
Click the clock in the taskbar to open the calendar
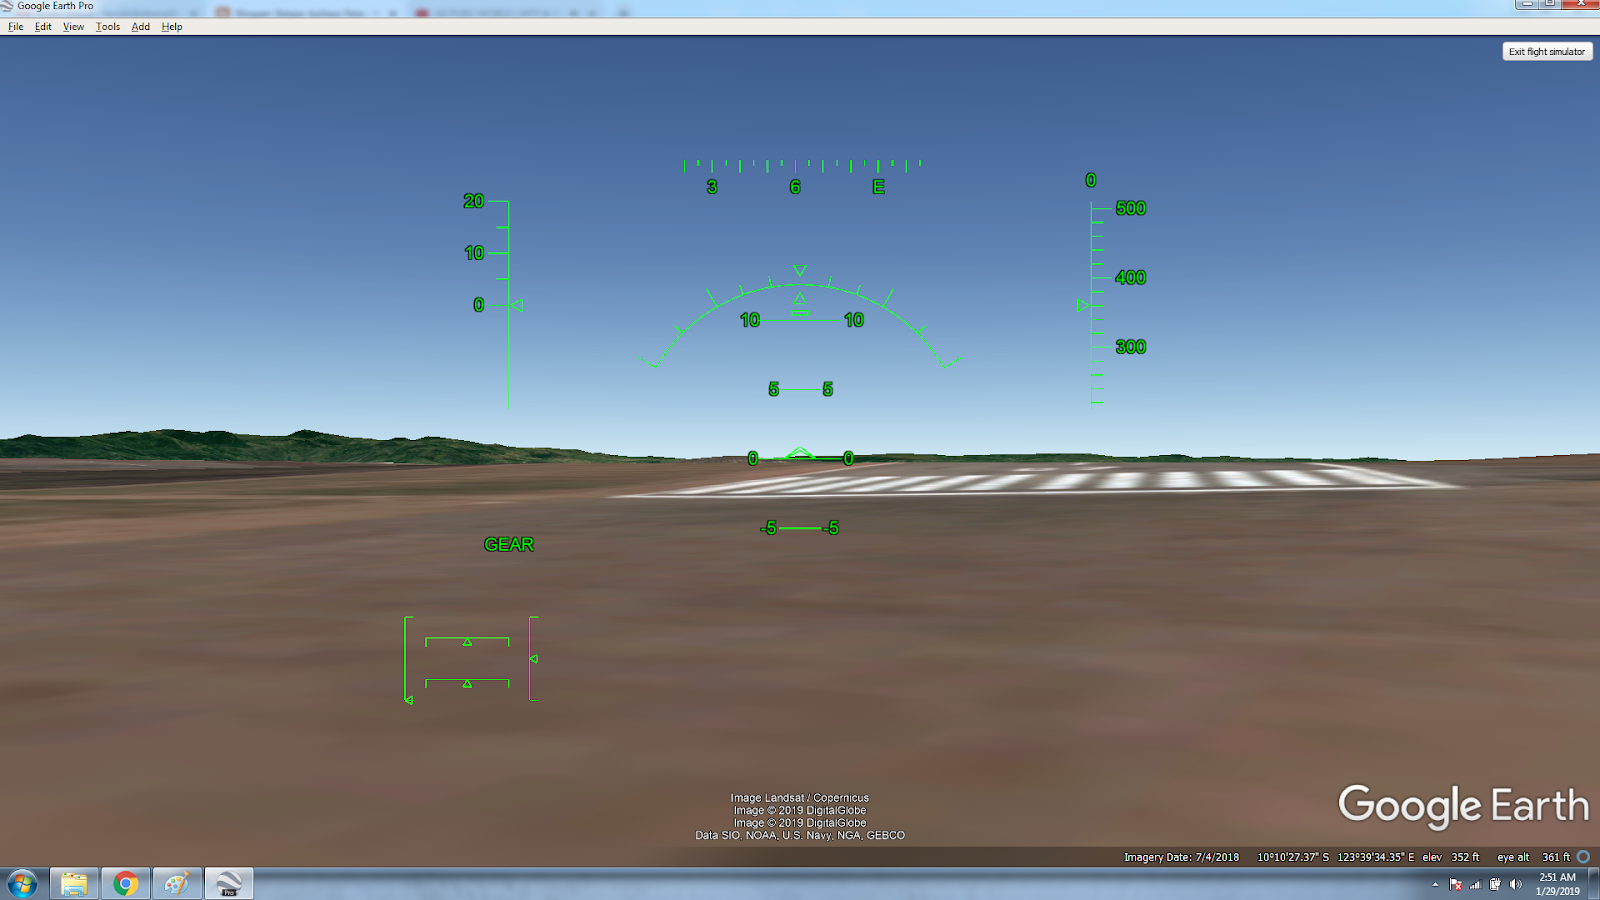coord(1556,884)
